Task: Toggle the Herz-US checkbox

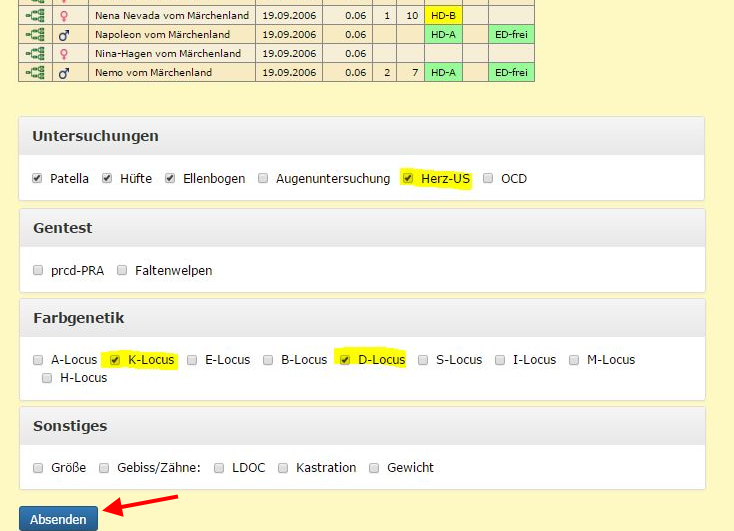Action: pyautogui.click(x=408, y=178)
